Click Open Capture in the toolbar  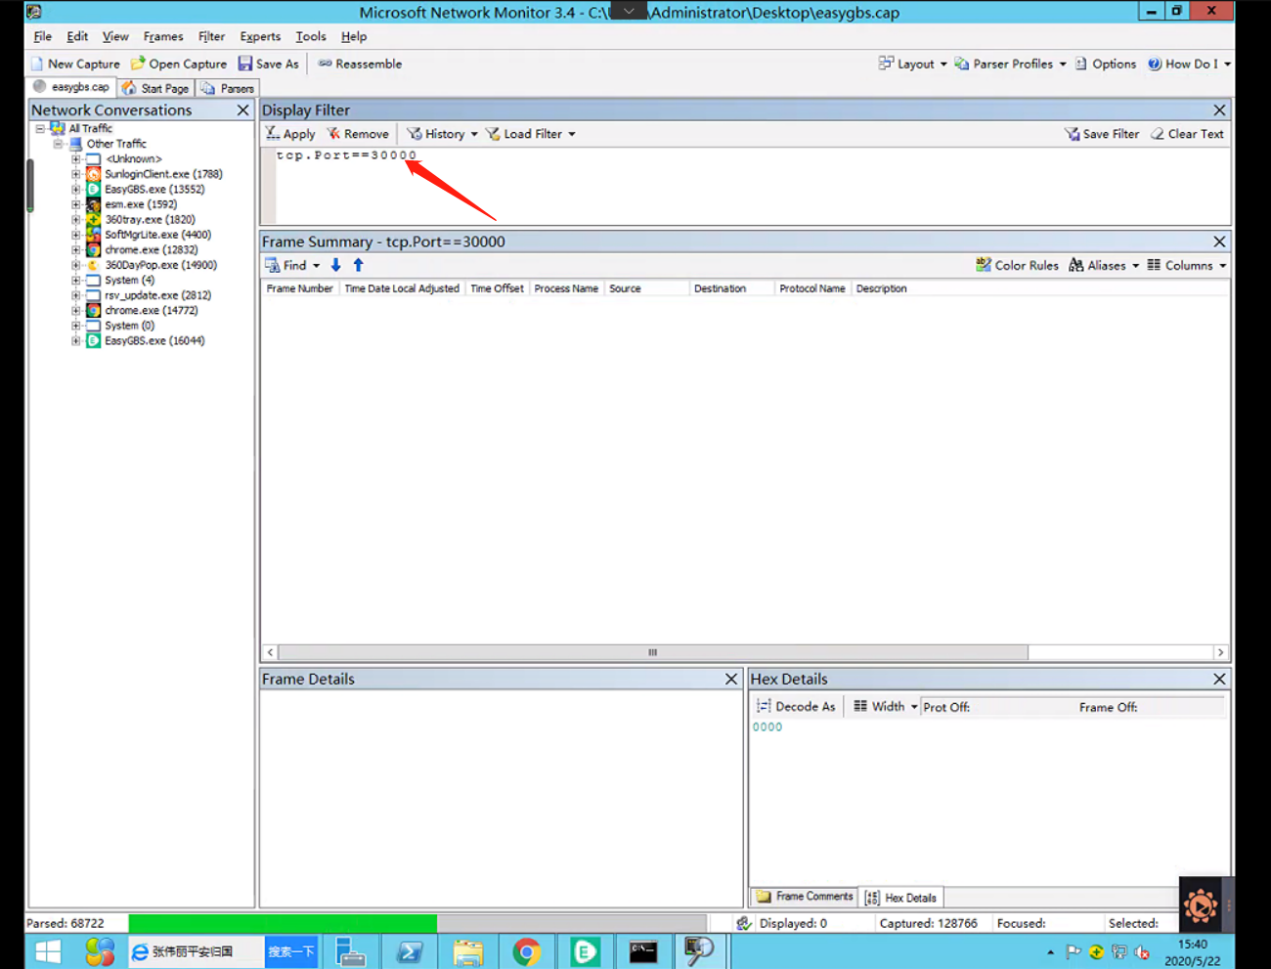pos(179,64)
